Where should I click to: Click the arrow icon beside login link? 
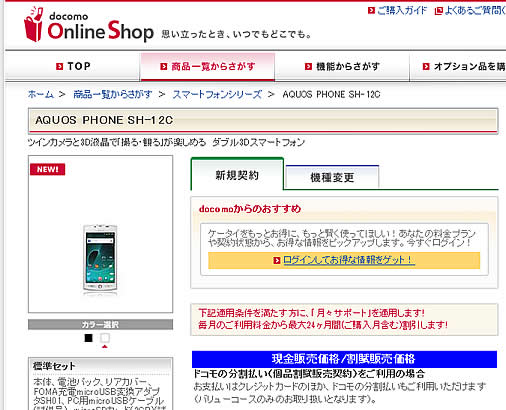[277, 260]
